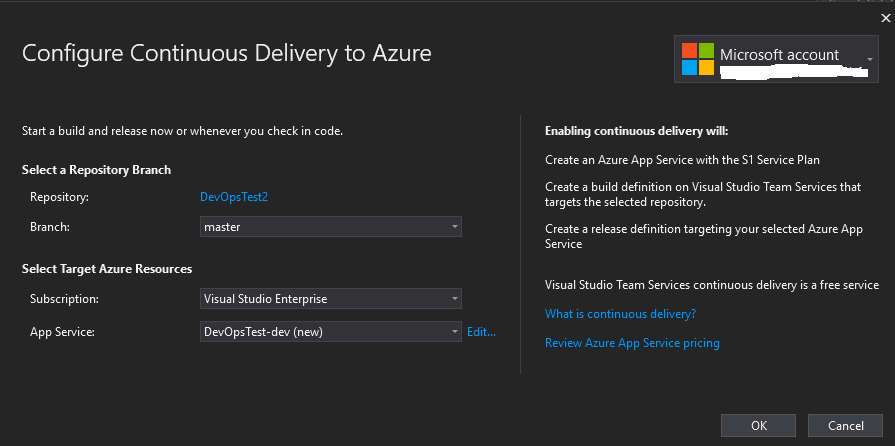Click the Edit... link beside App Service
Image resolution: width=895 pixels, height=446 pixels.
[481, 331]
